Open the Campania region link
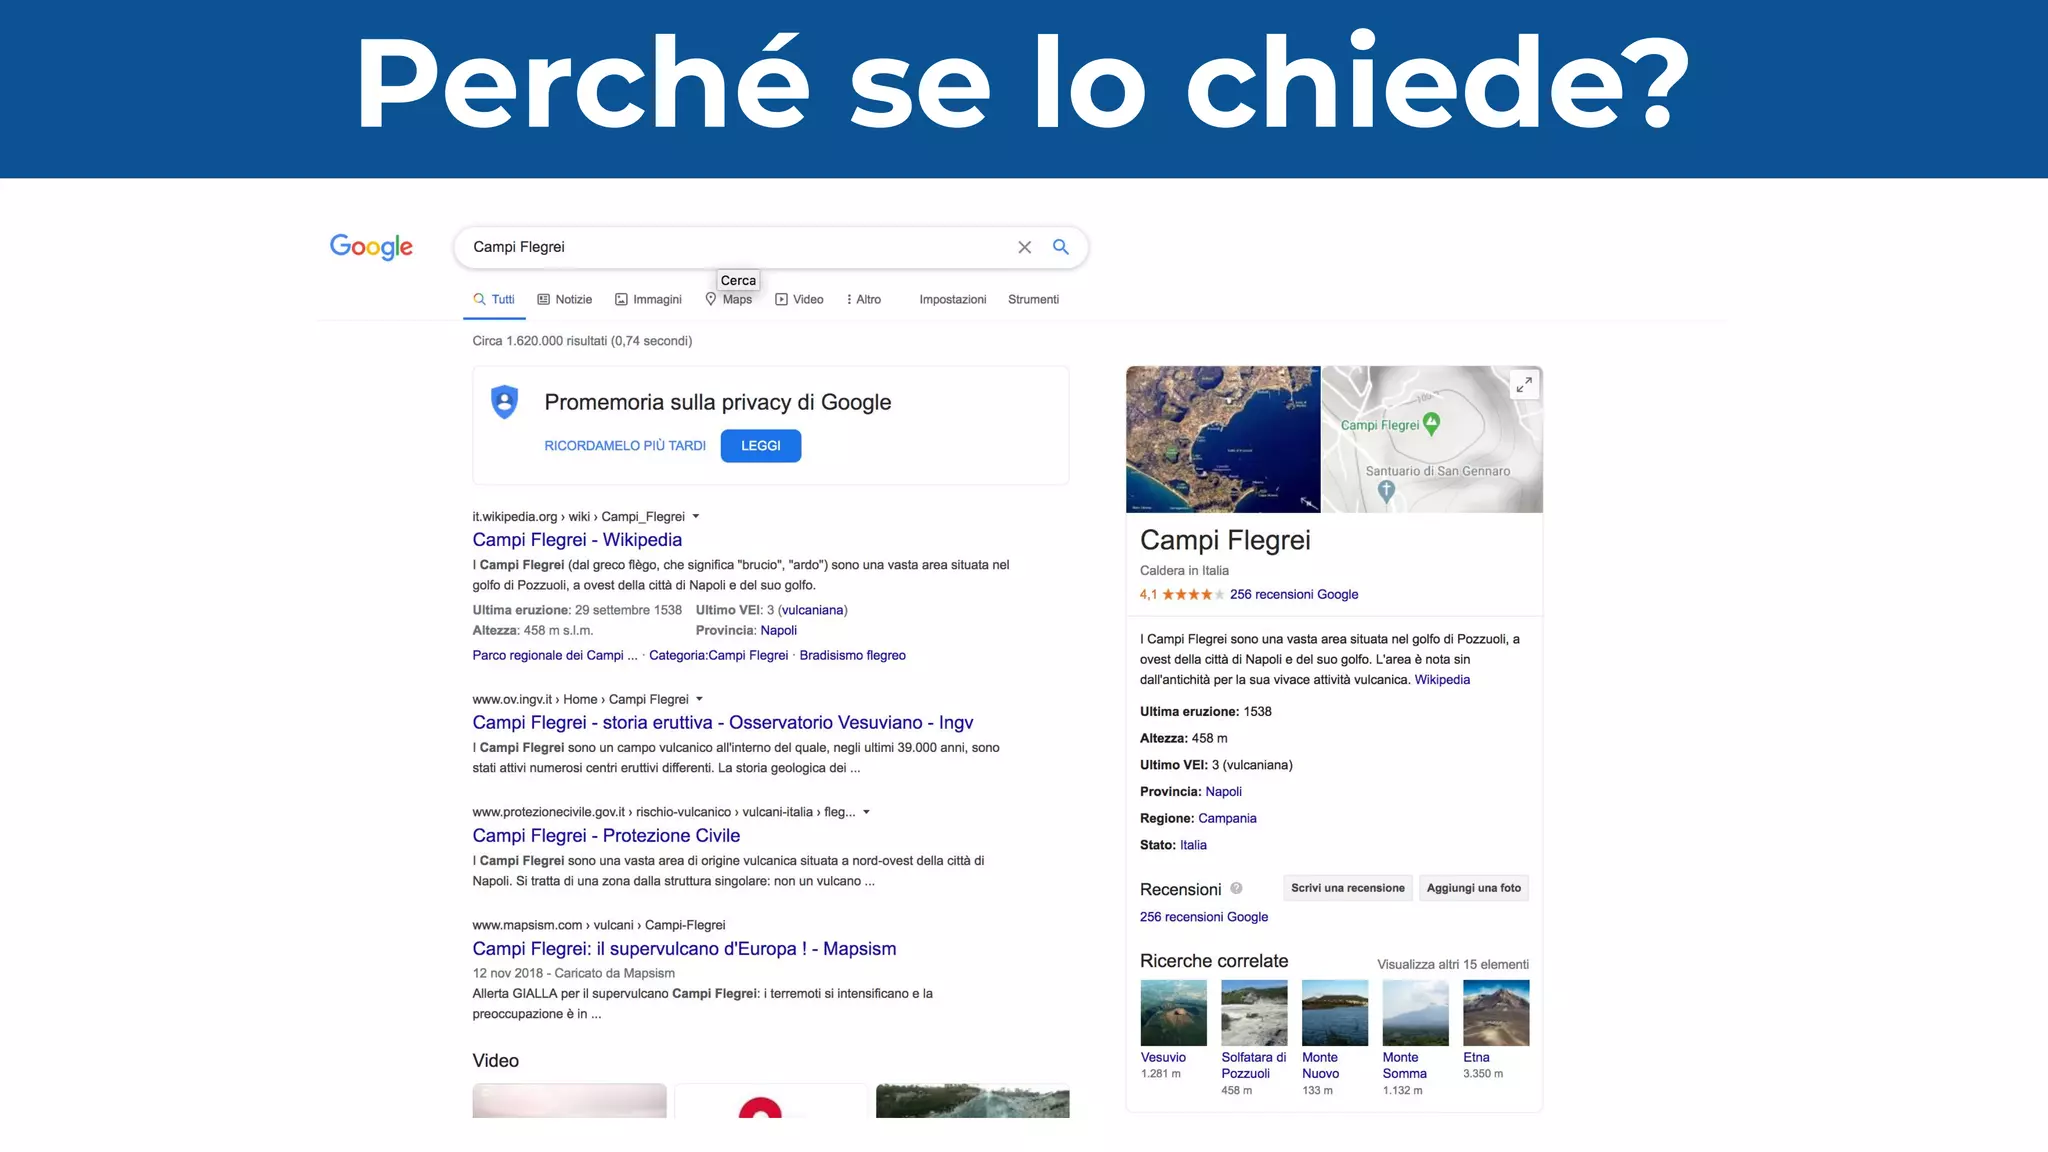Viewport: 2048px width, 1152px height. pos(1227,818)
